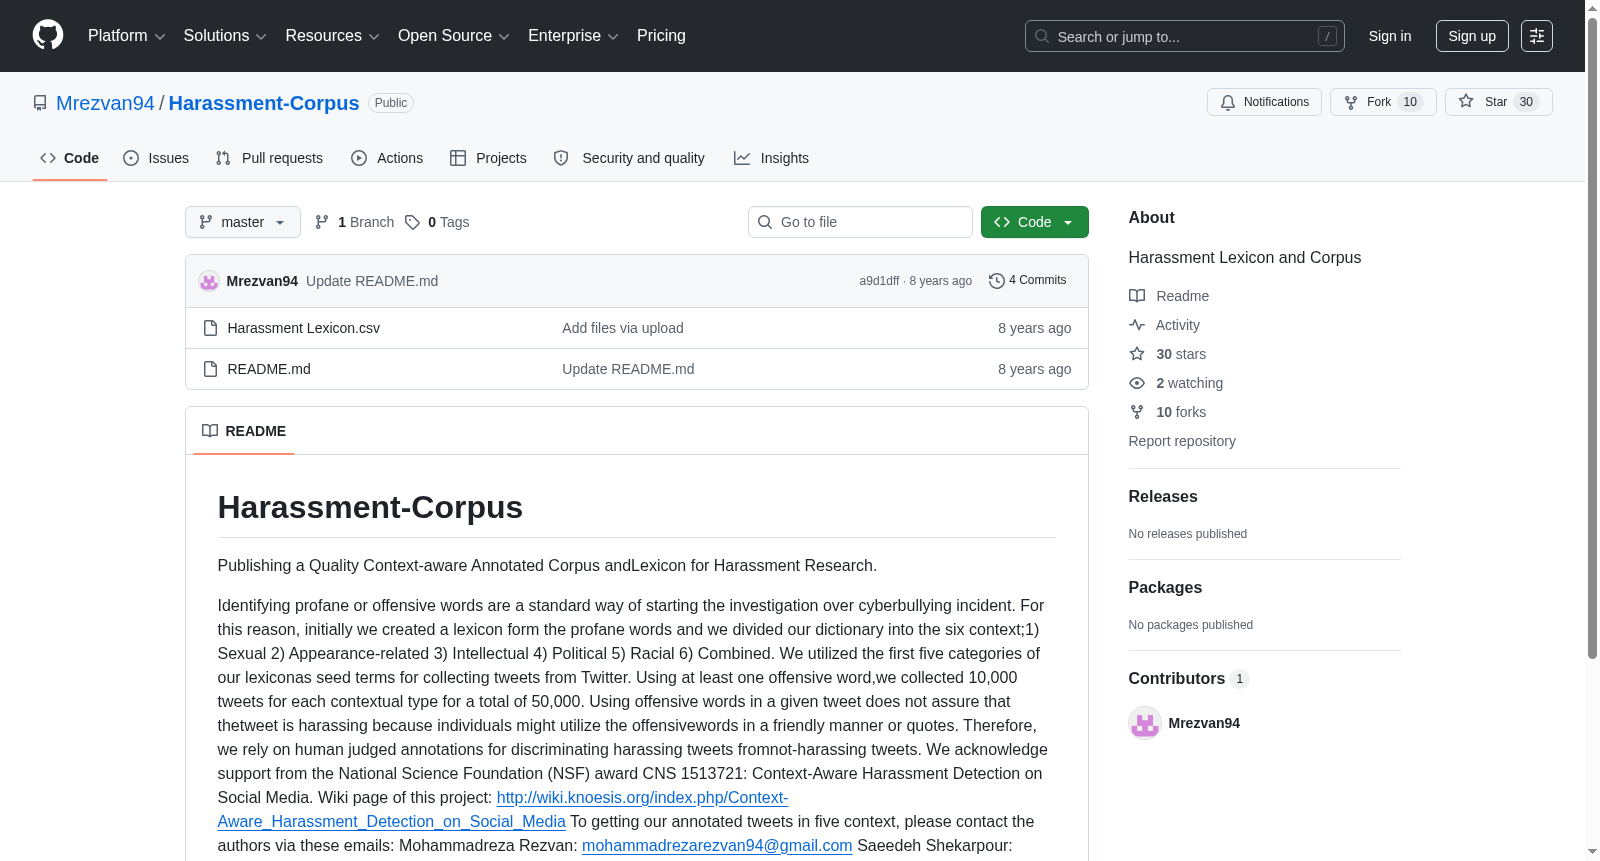The width and height of the screenshot is (1600, 861).
Task: Click the mohammadrezarezvan94@gmail.com email link
Action: point(717,846)
